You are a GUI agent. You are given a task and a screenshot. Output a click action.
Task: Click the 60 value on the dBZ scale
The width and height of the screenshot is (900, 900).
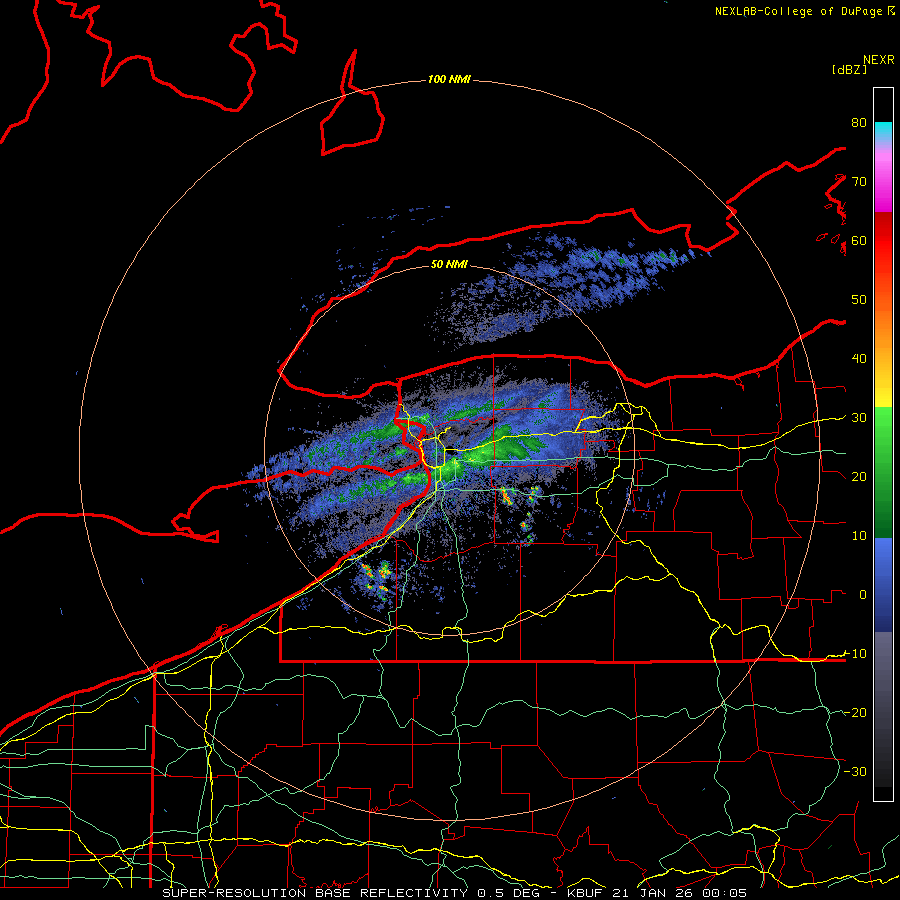tap(859, 240)
